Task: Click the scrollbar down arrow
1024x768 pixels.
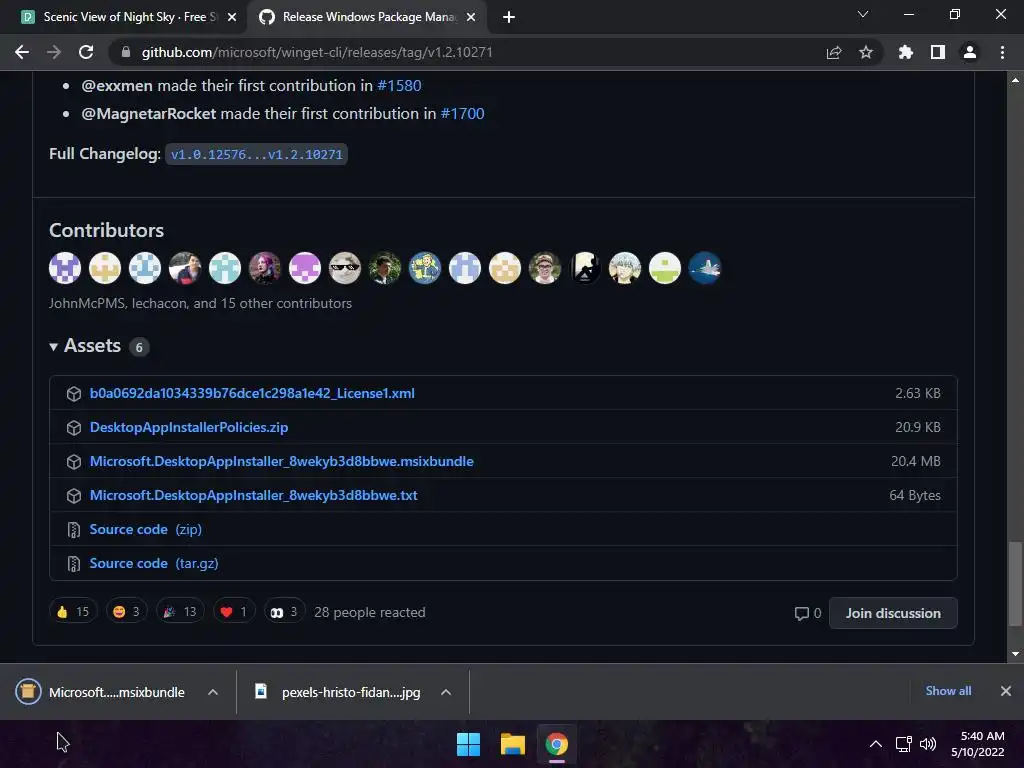Action: pos(1015,654)
